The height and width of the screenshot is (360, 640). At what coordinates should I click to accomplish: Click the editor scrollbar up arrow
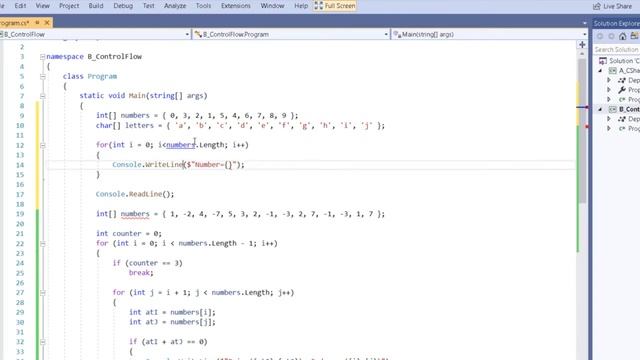582,54
